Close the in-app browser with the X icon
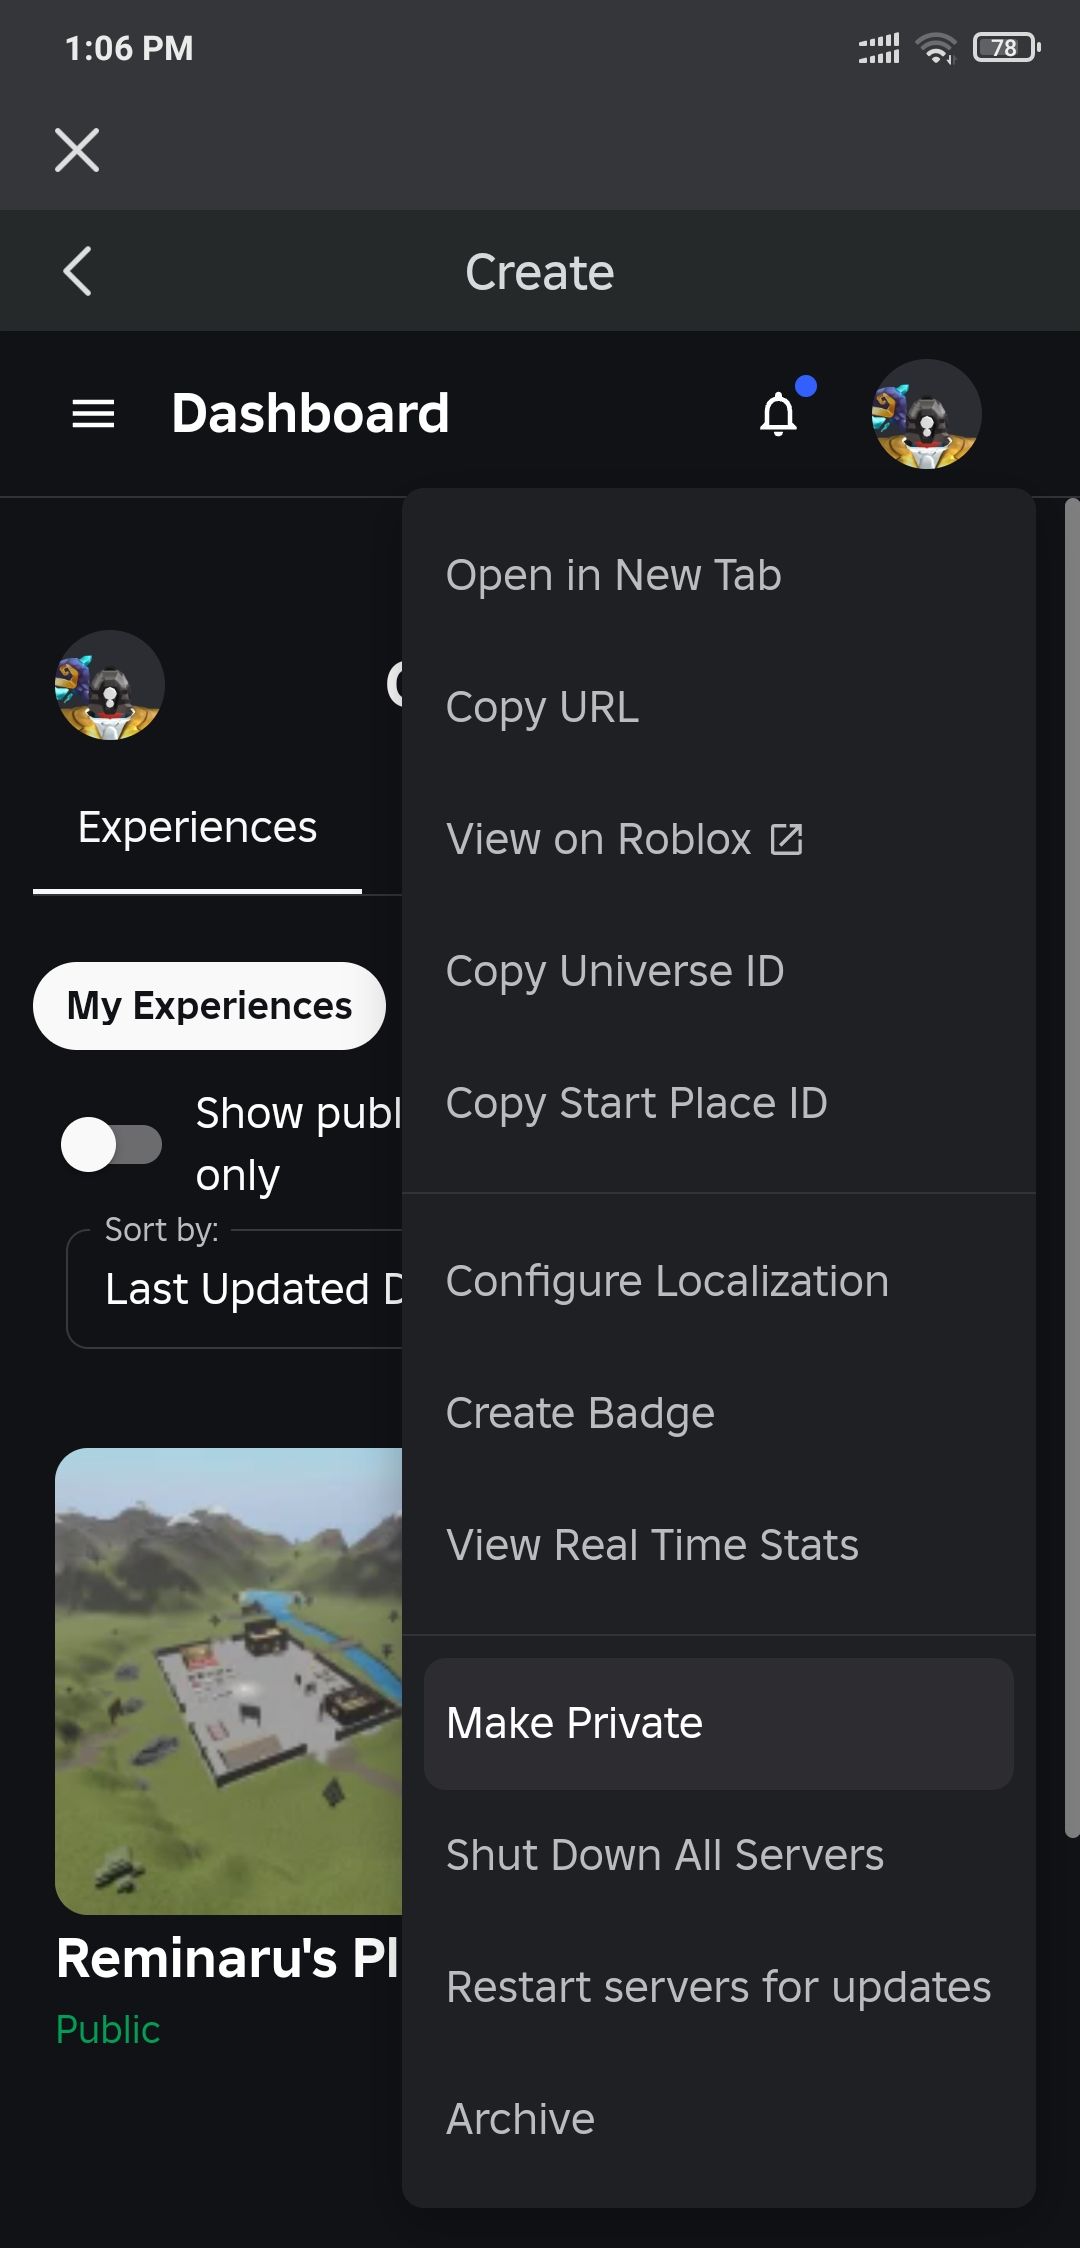 [77, 150]
